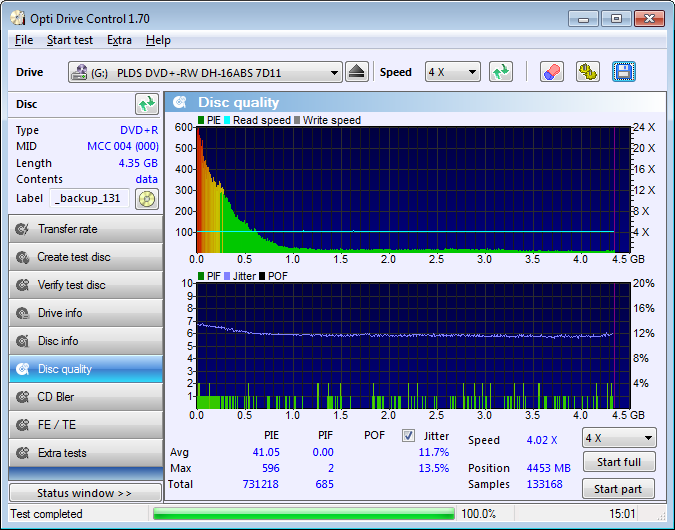
Task: Open Extra tests
Action: (x=86, y=453)
